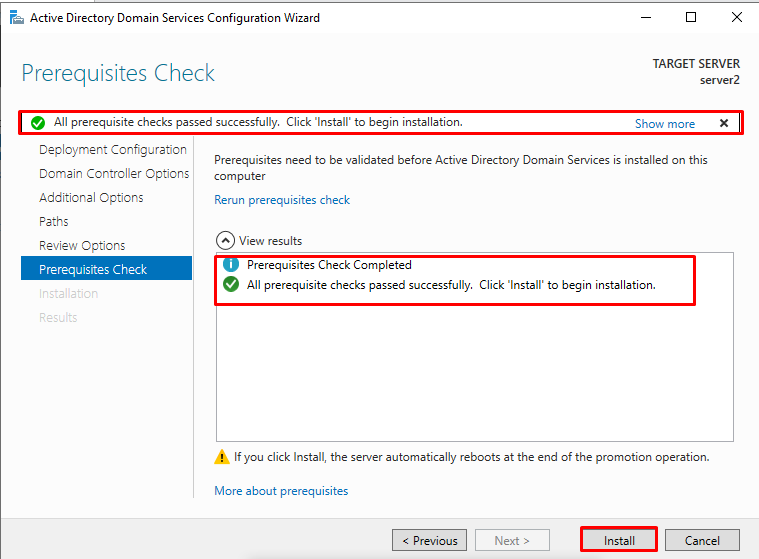Open More about prerequisites link
Viewport: 759px width, 559px height.
[x=281, y=491]
